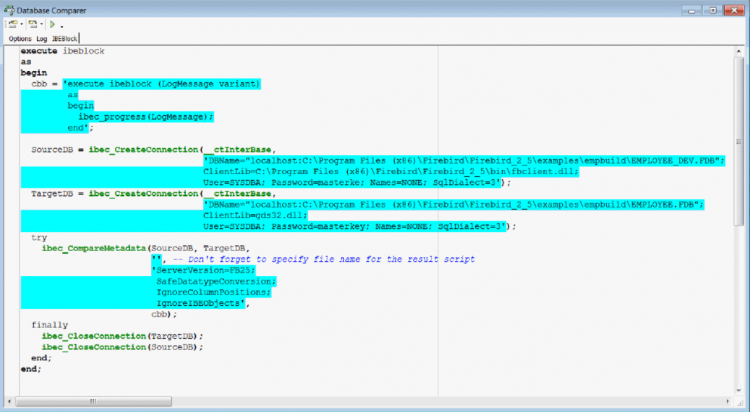Click the 'begin' keyword on third line
Screen dimensions: 750x412
33,73
